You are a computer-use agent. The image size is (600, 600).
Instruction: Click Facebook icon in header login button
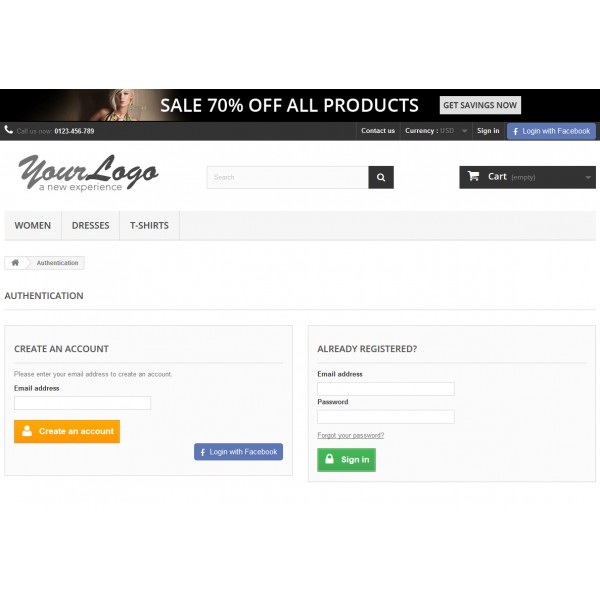(515, 131)
